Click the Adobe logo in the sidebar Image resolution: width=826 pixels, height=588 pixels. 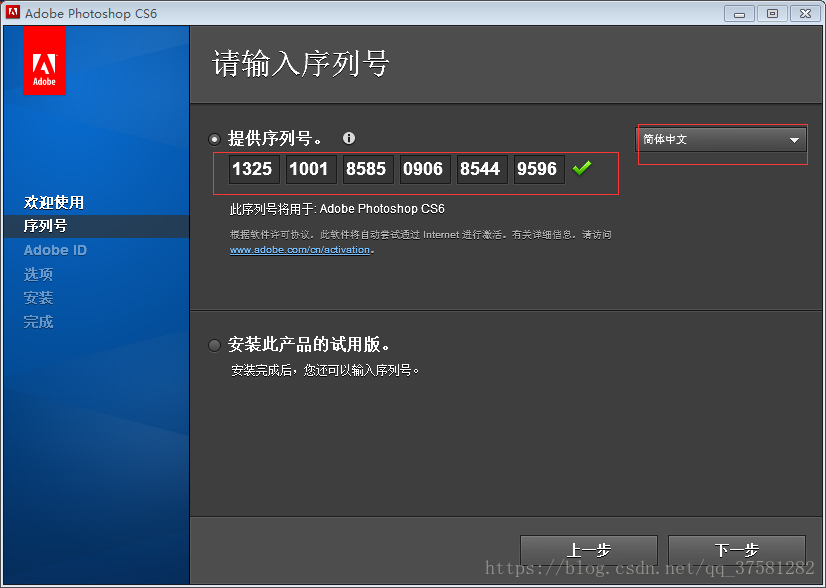[44, 61]
